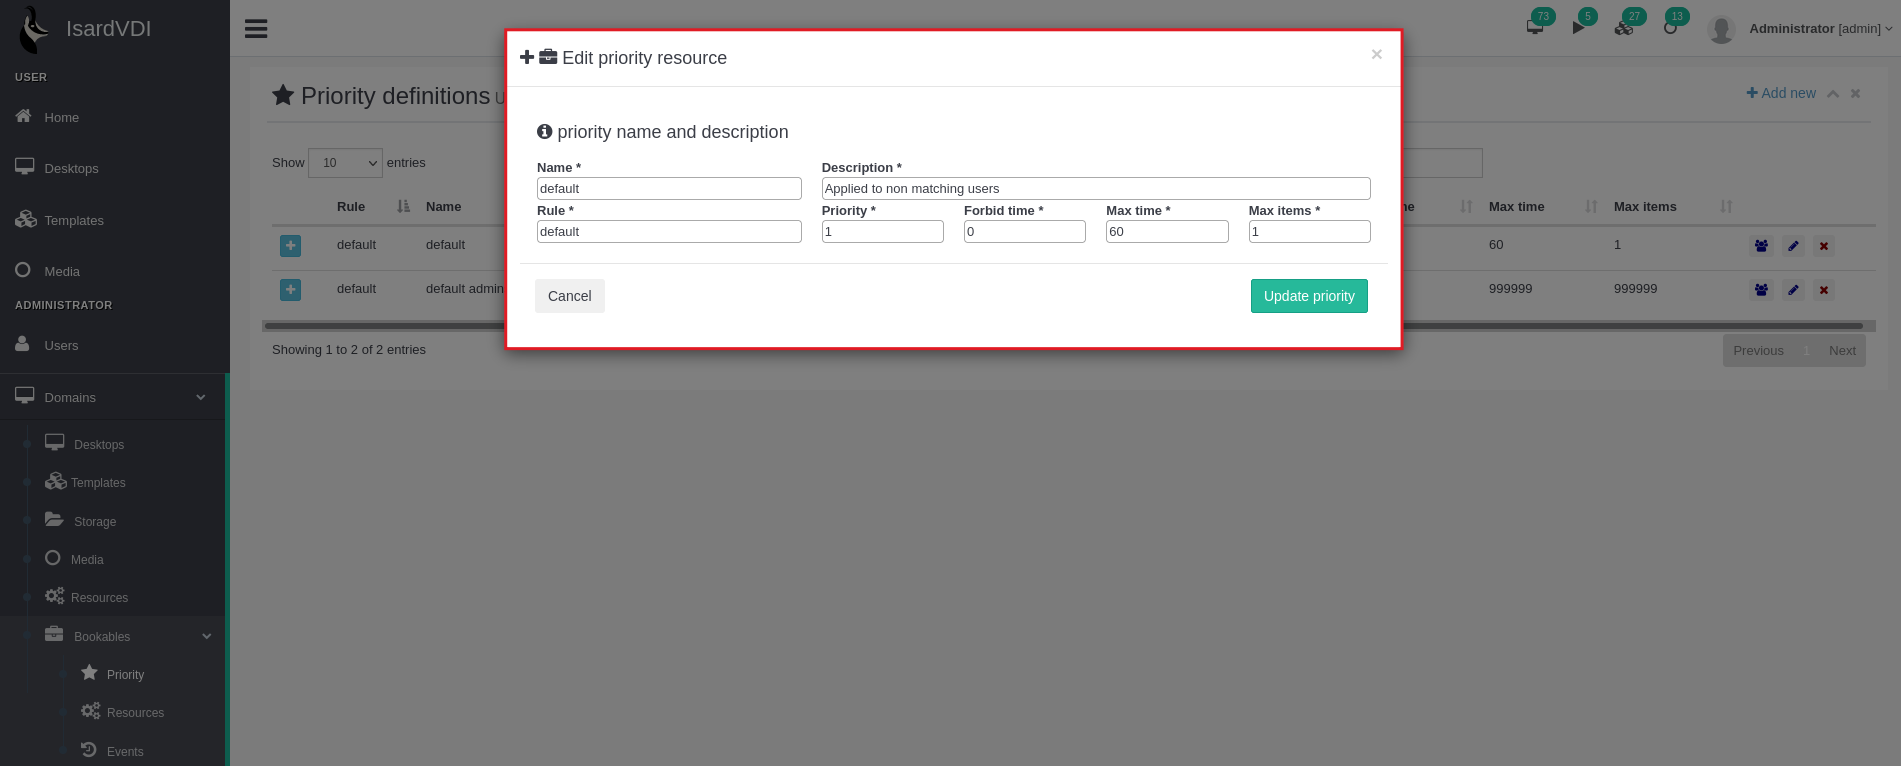The height and width of the screenshot is (766, 1901).
Task: Click the red delete icon in second row
Action: (1824, 290)
